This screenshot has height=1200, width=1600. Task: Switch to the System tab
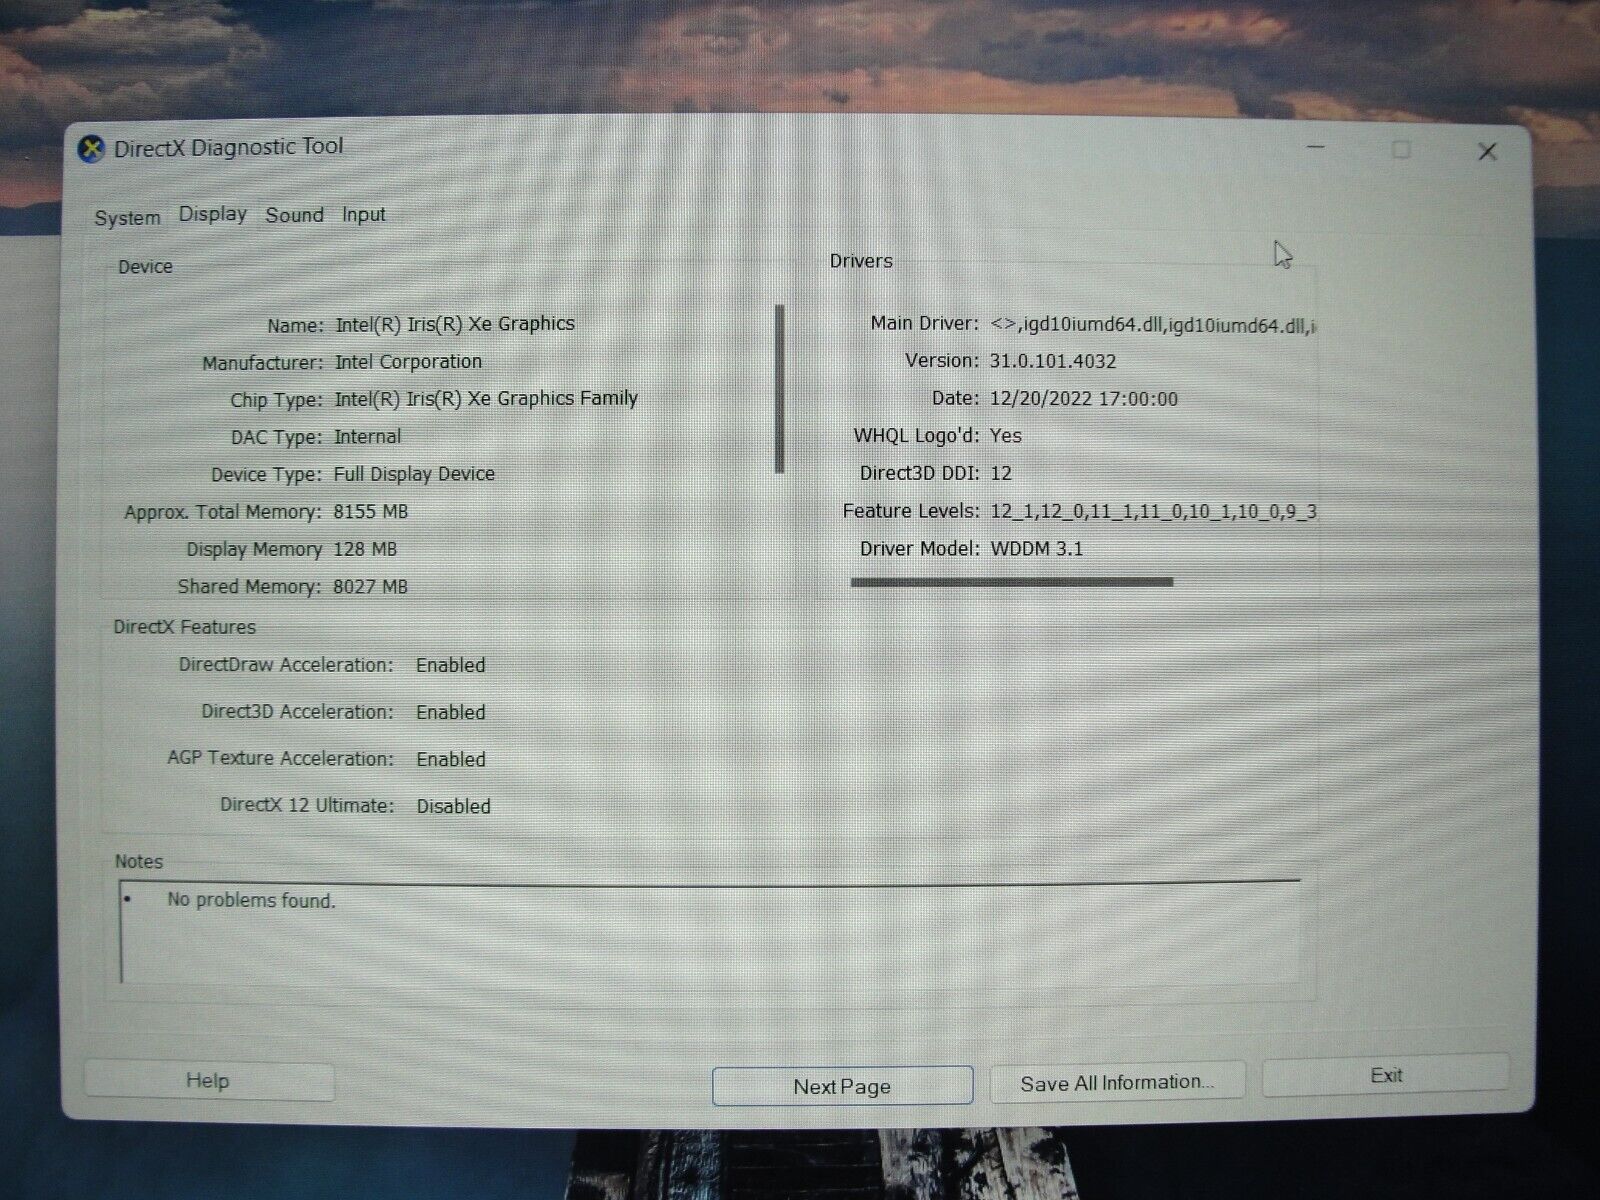tap(127, 218)
